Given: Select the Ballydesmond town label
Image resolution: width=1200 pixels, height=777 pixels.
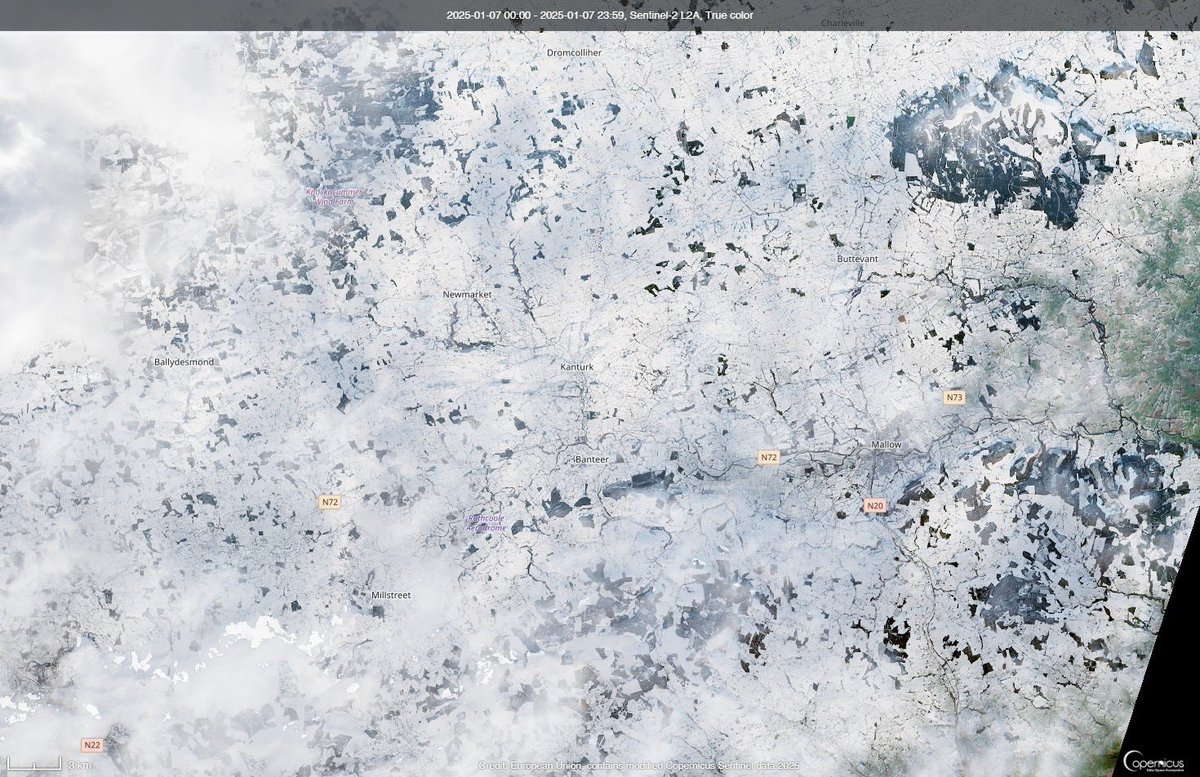Looking at the screenshot, I should [184, 361].
